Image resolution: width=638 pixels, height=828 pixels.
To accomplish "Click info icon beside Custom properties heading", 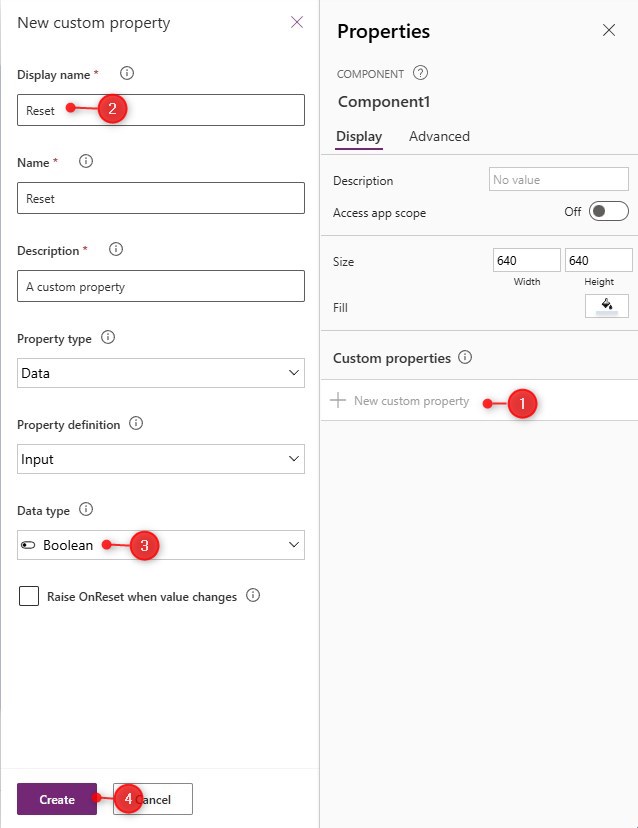I will coord(465,357).
